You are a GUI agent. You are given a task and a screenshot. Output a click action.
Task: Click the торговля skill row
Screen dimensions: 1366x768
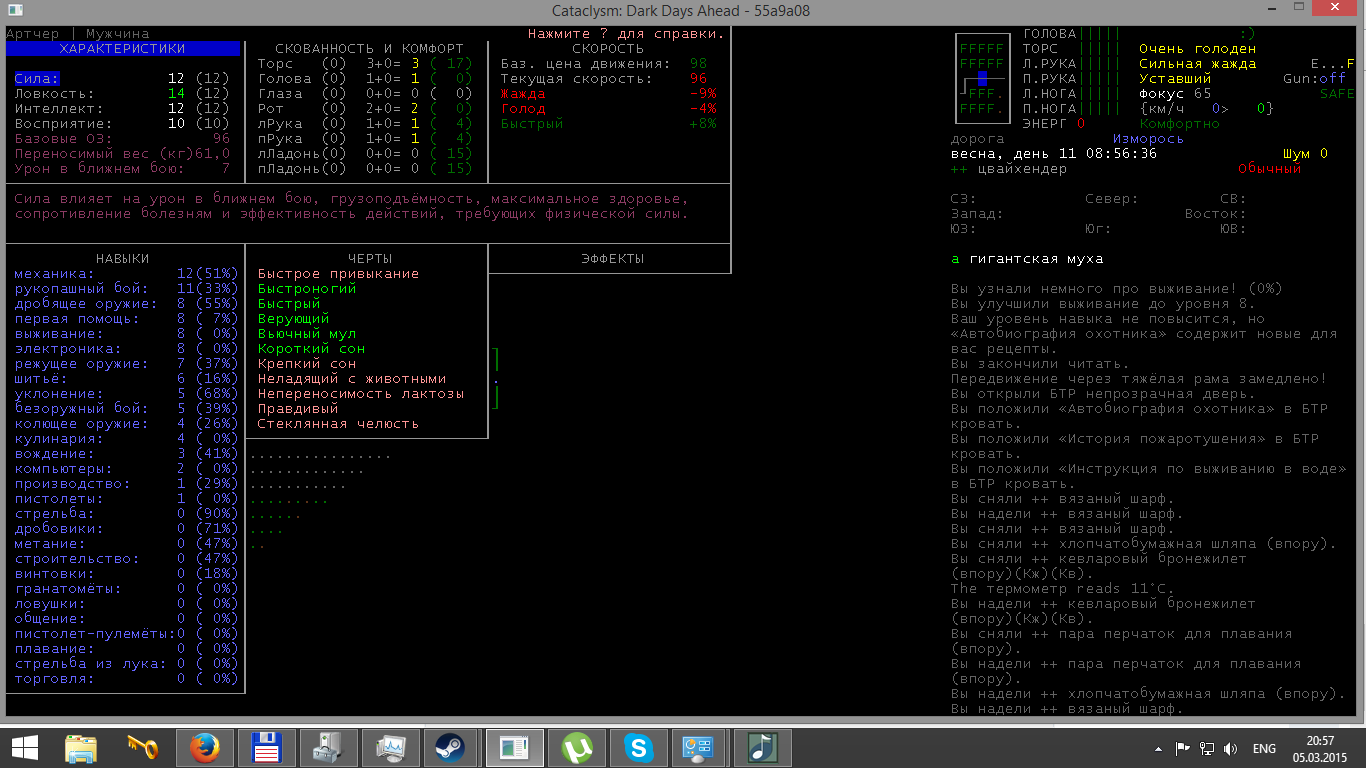[126, 678]
